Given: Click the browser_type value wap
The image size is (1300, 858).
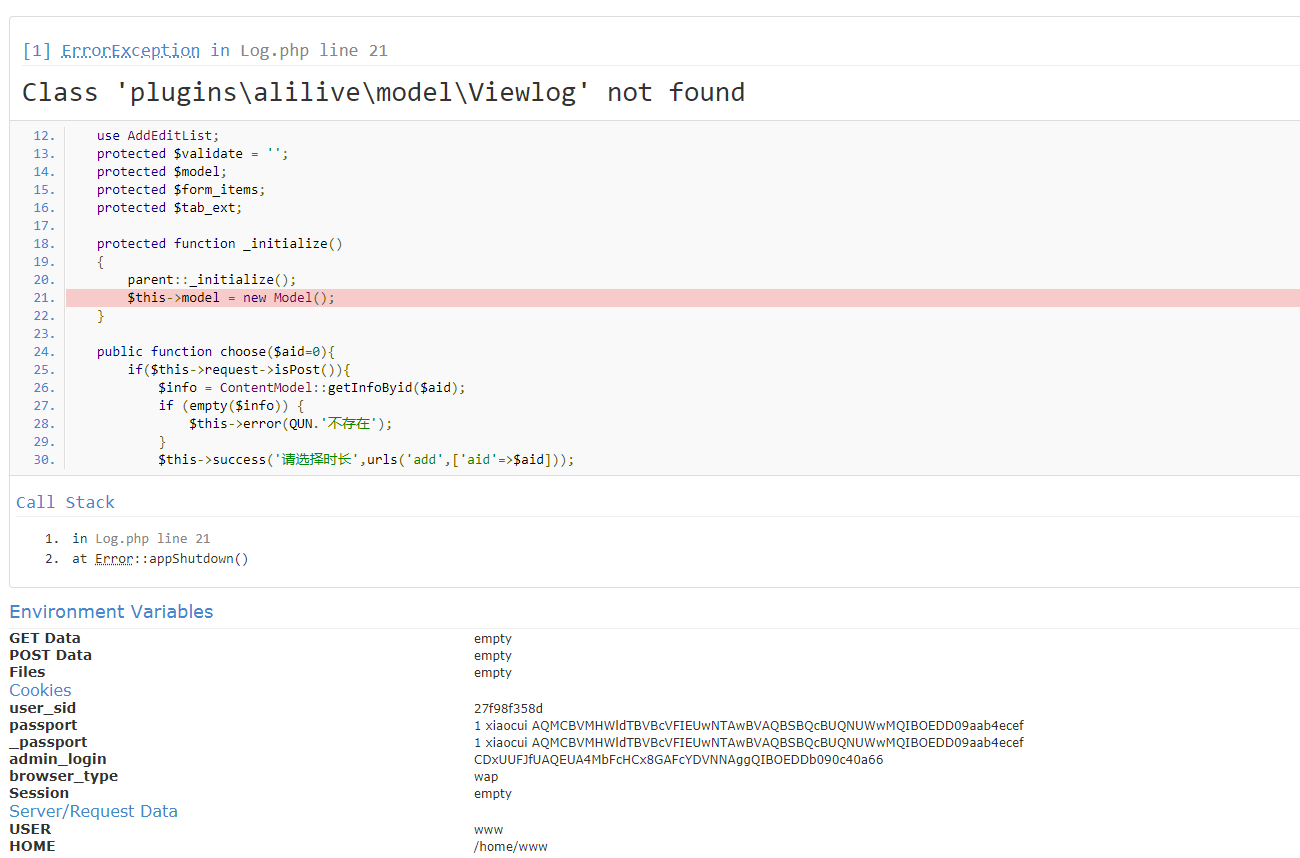Looking at the screenshot, I should click(x=486, y=777).
